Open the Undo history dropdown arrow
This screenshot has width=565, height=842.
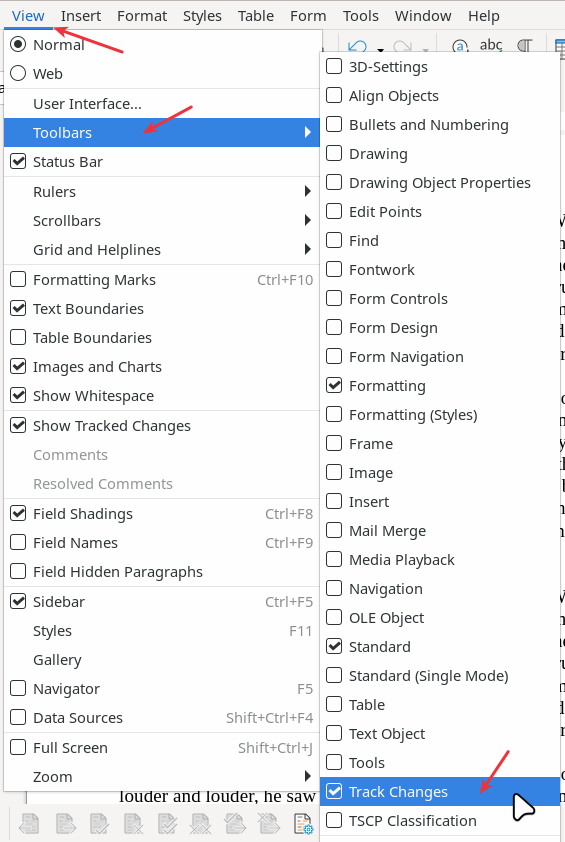pos(380,50)
